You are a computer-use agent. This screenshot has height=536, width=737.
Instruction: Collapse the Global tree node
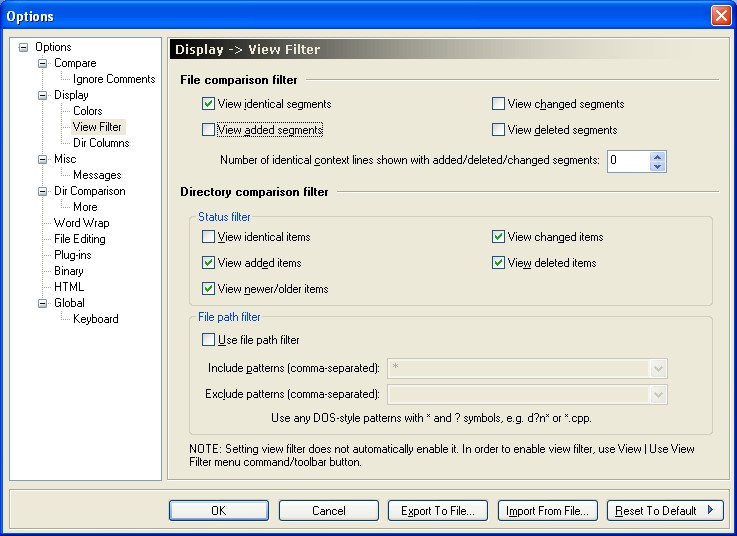coord(43,303)
